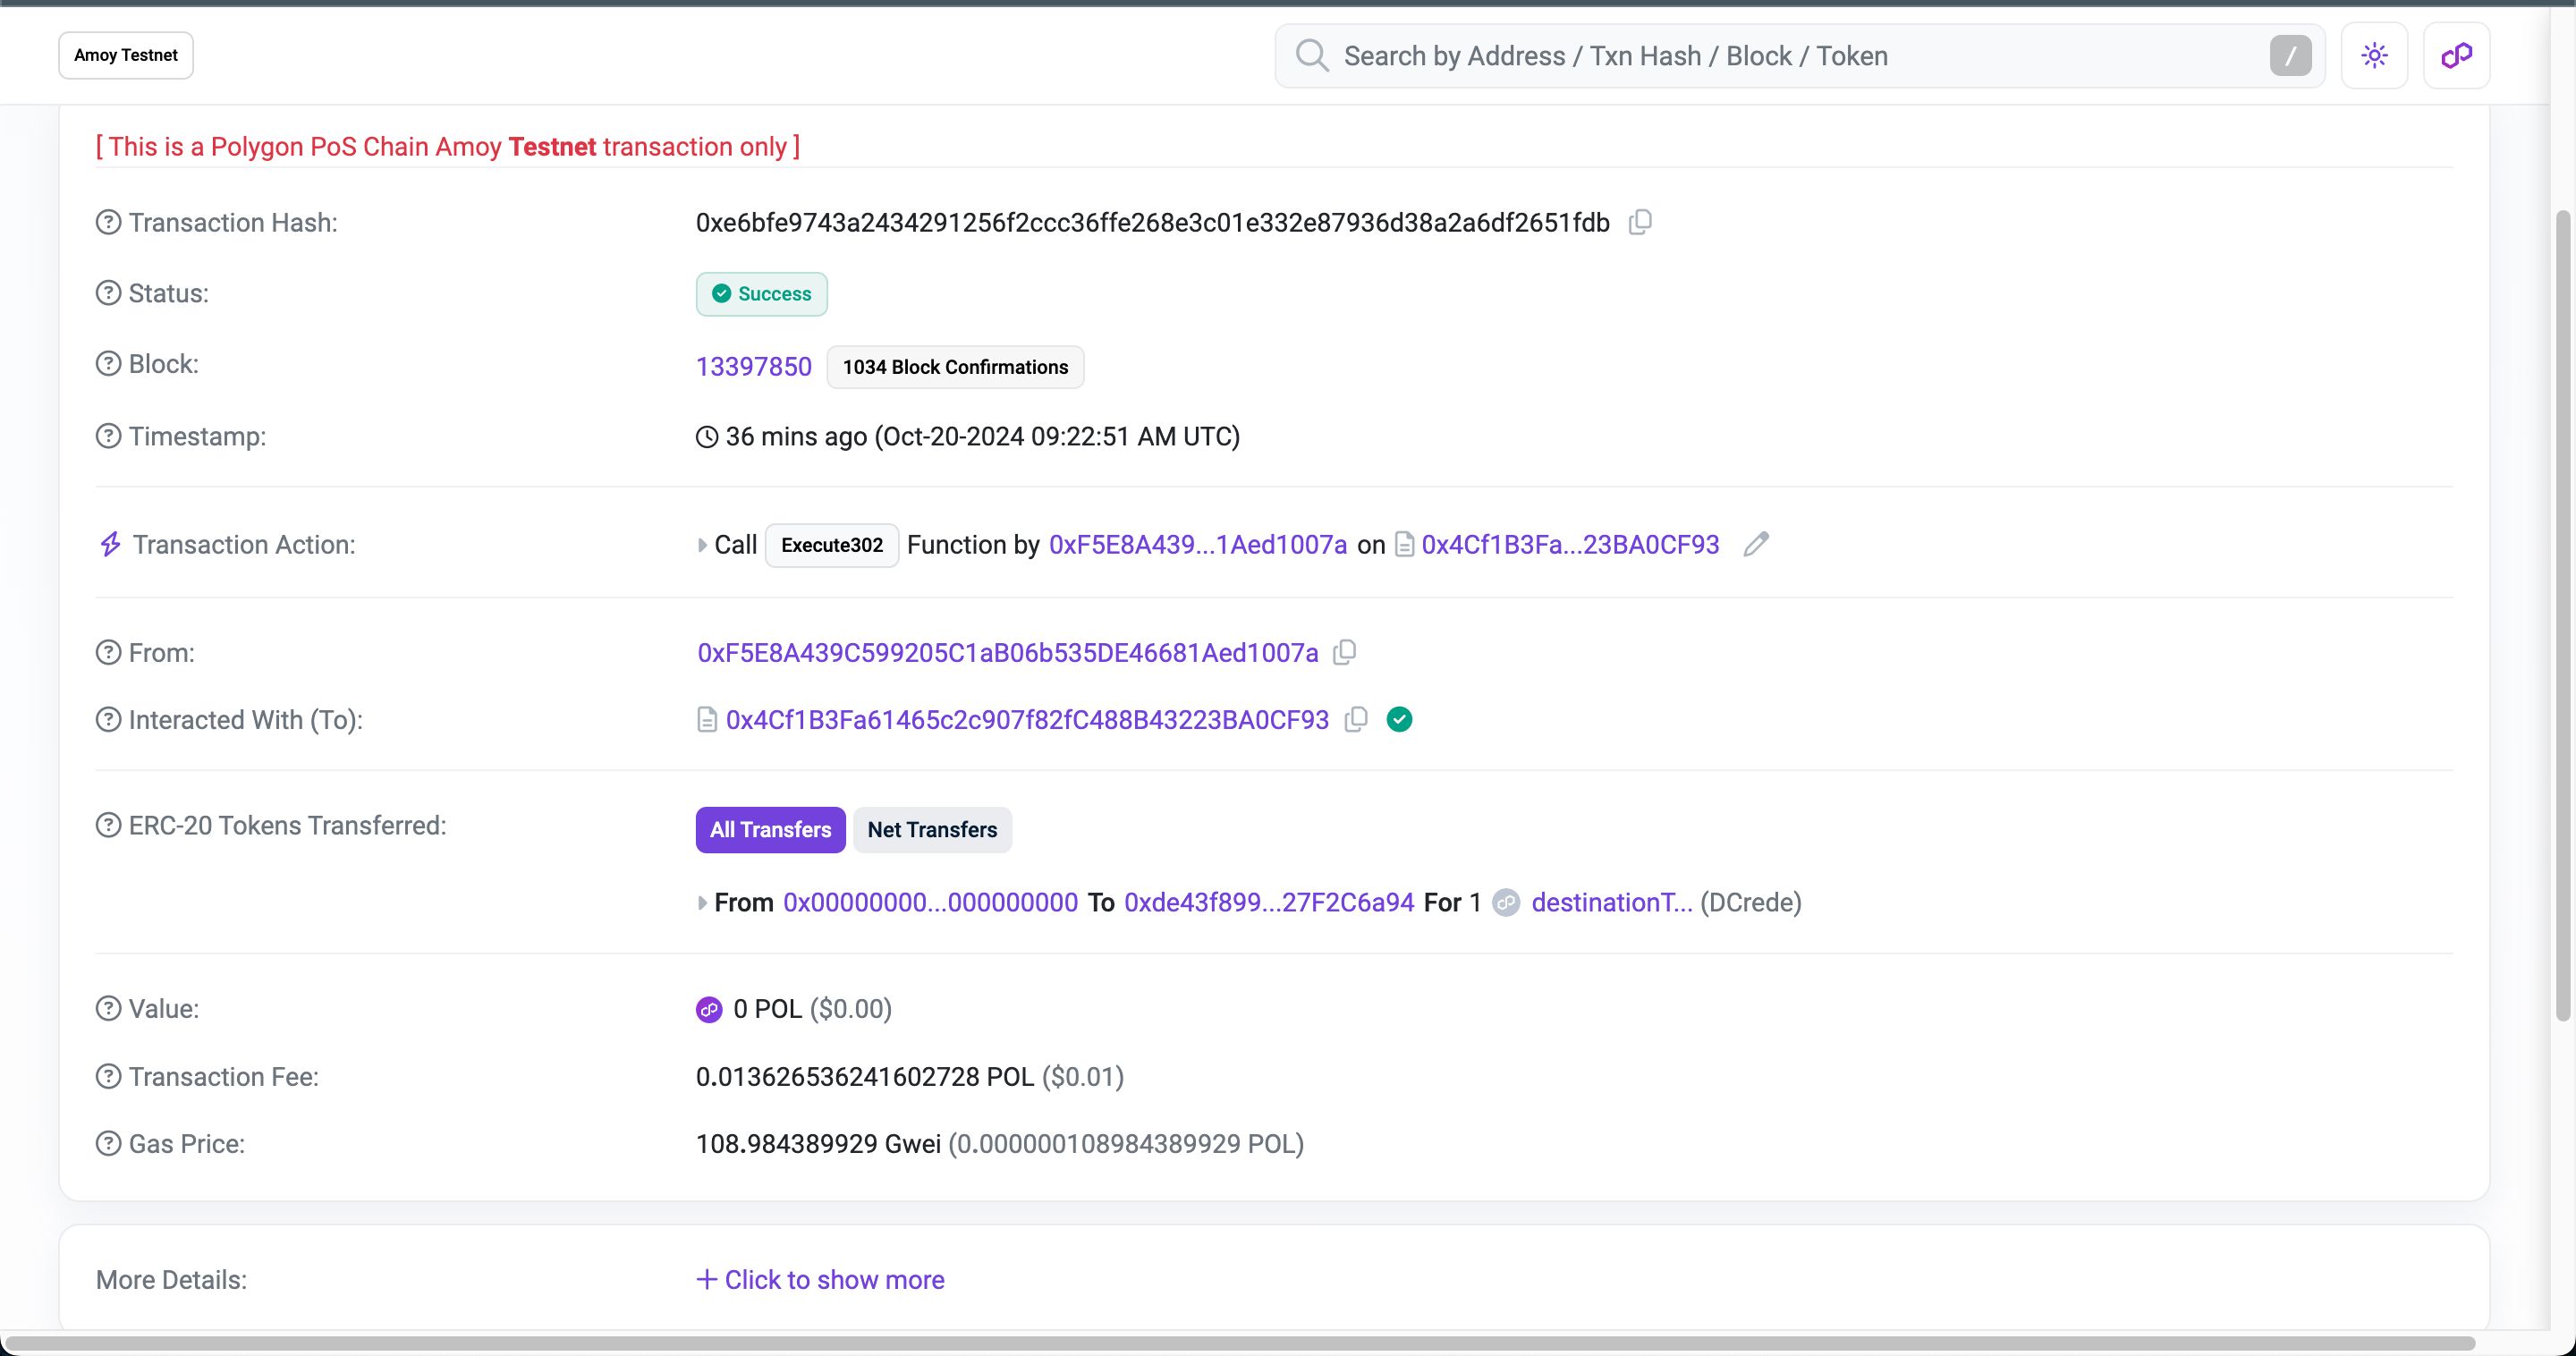The width and height of the screenshot is (2576, 1356).
Task: Click the contract file icon before 0x4Cf1B3Fa61465c2c
Action: (706, 719)
